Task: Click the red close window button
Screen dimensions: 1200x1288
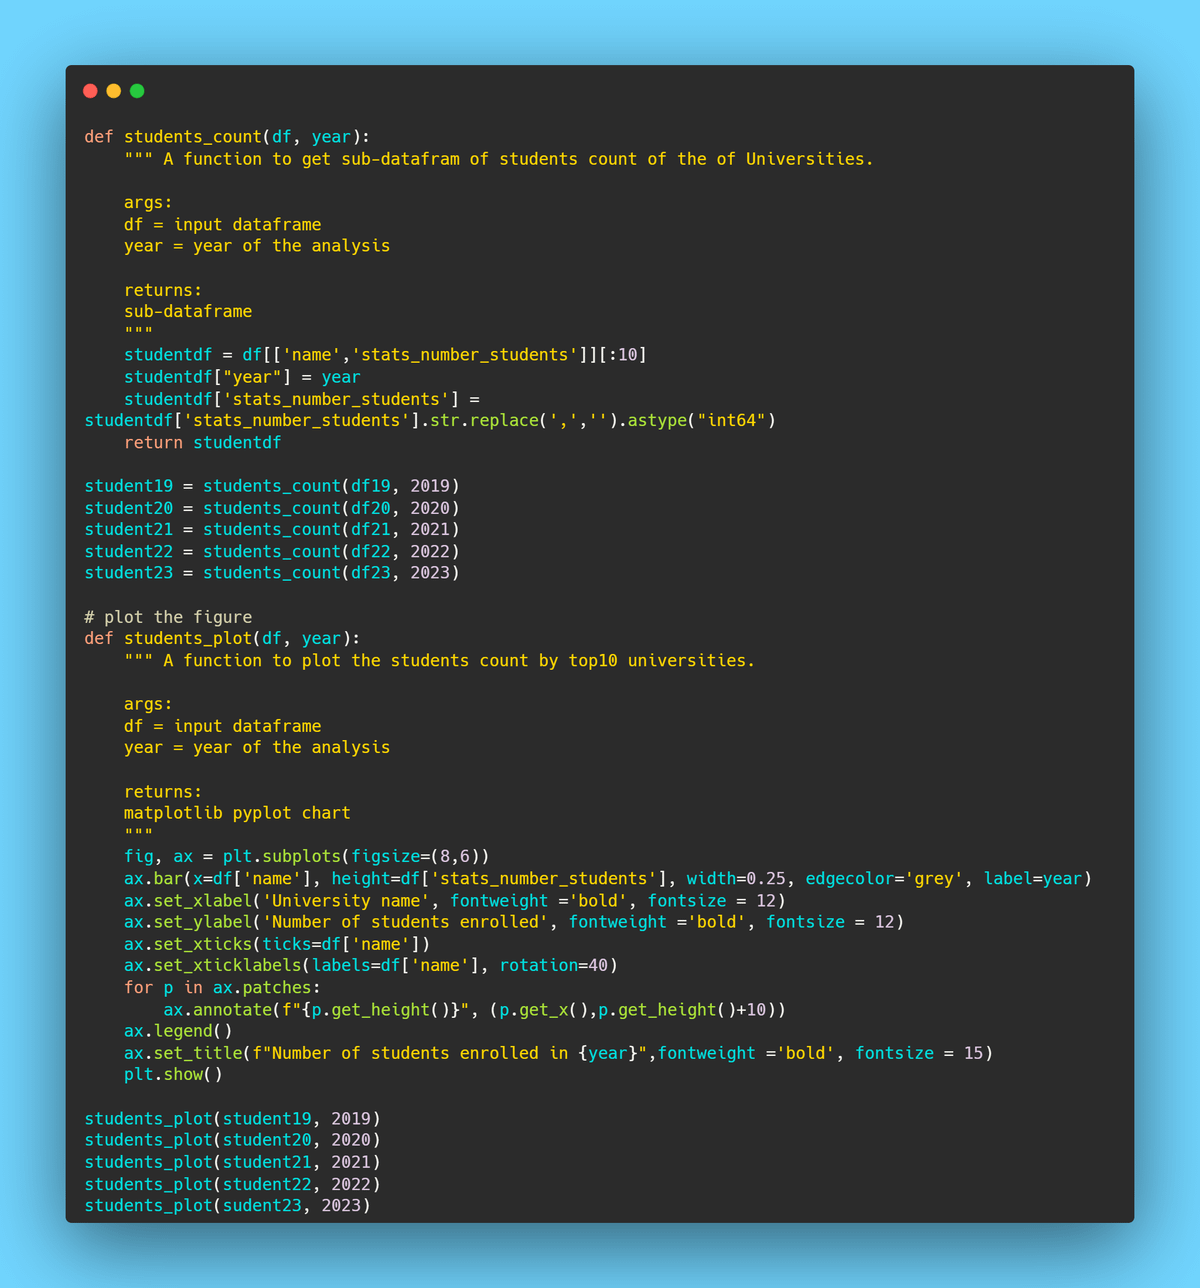Action: [x=90, y=91]
